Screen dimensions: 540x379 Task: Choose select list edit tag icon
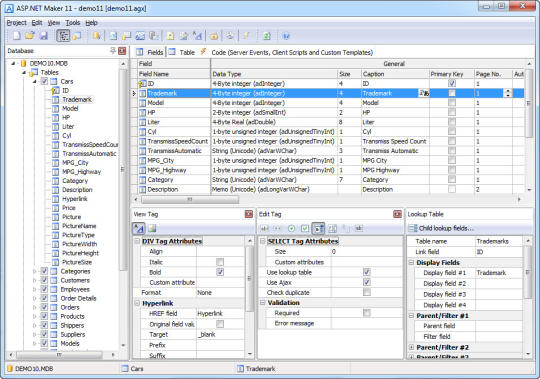click(x=318, y=228)
